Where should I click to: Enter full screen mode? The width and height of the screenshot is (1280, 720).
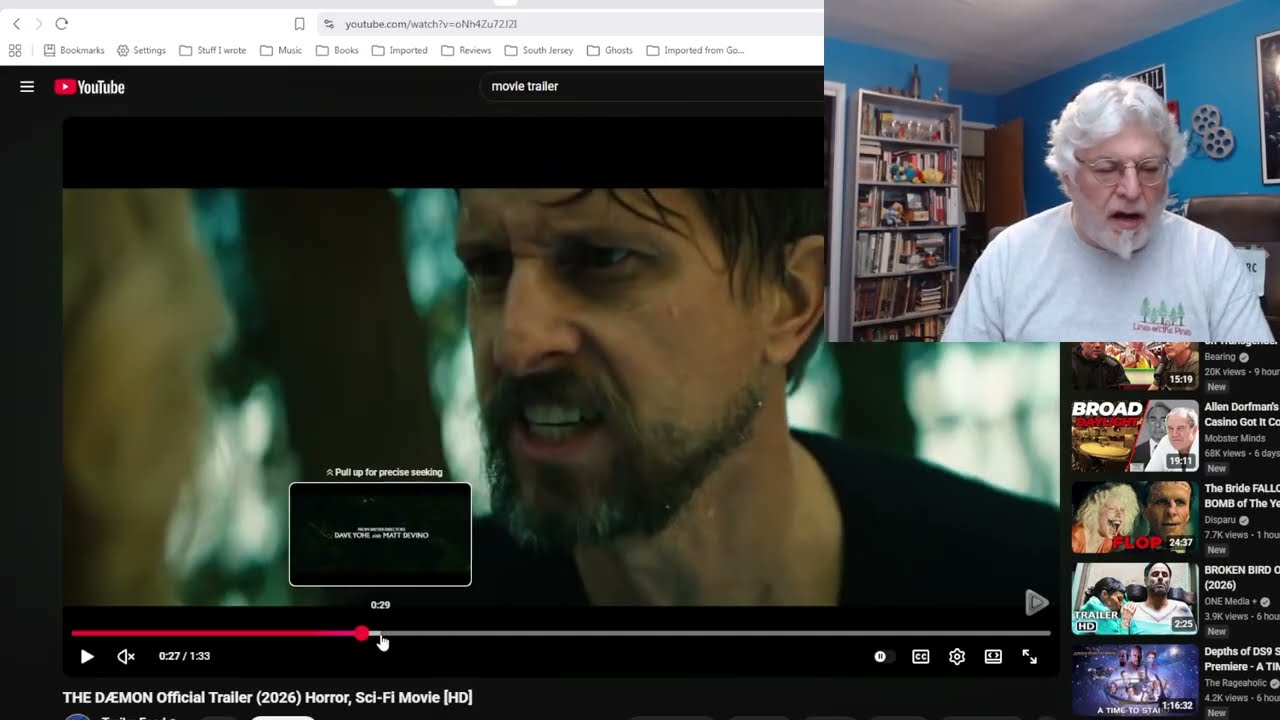tap(1029, 657)
